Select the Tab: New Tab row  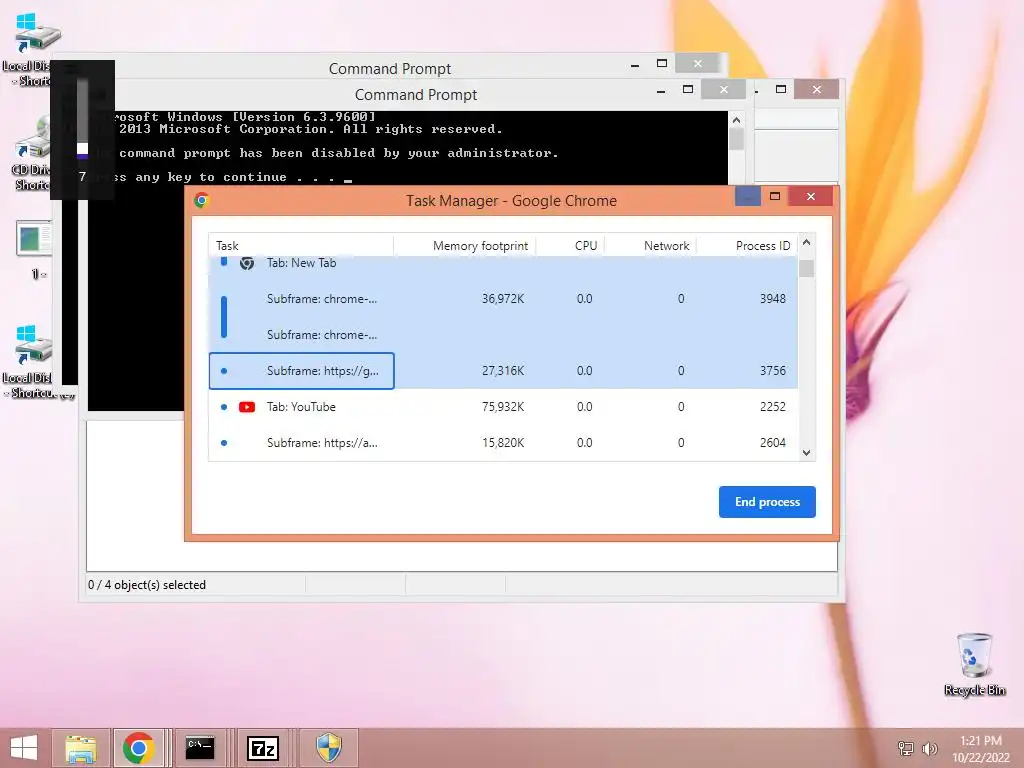pos(503,263)
